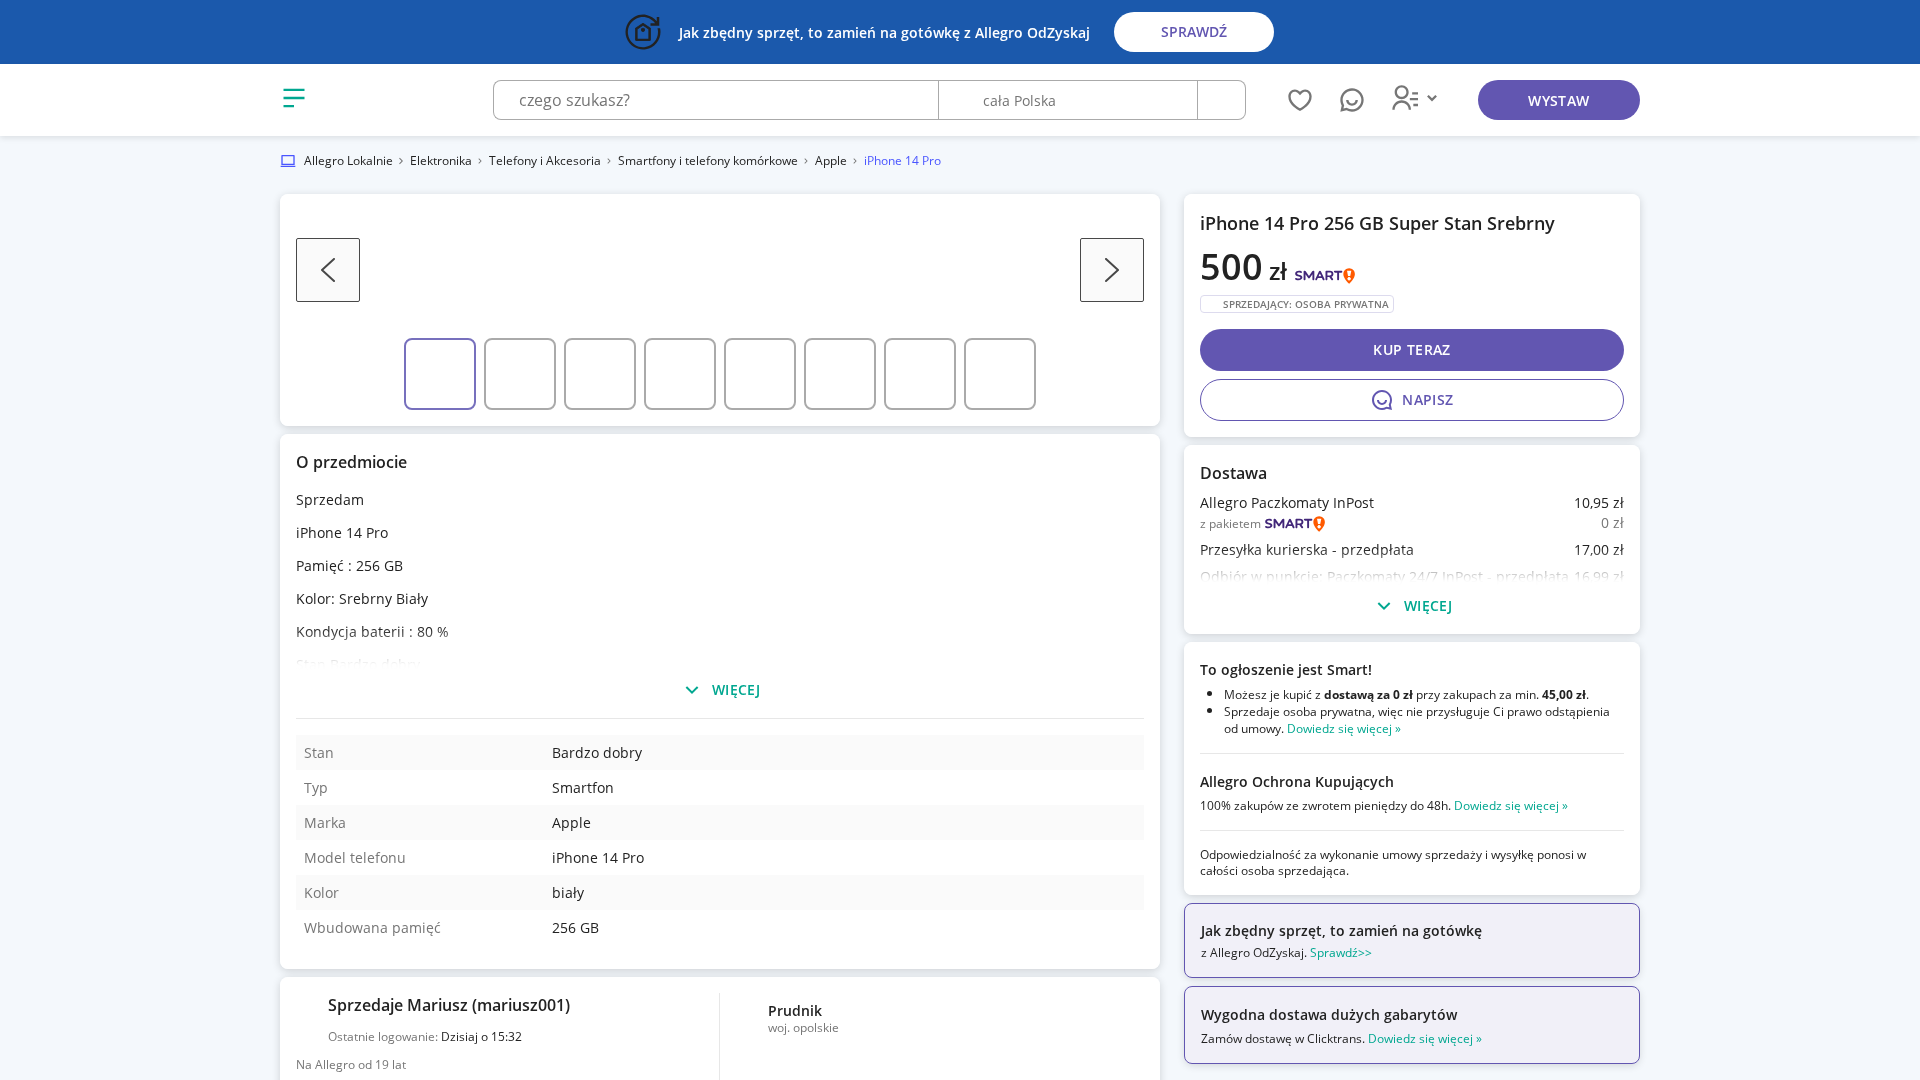Open Clicktrans 'Dowiedz się więcej' link
The width and height of the screenshot is (1920, 1080).
click(1424, 1039)
